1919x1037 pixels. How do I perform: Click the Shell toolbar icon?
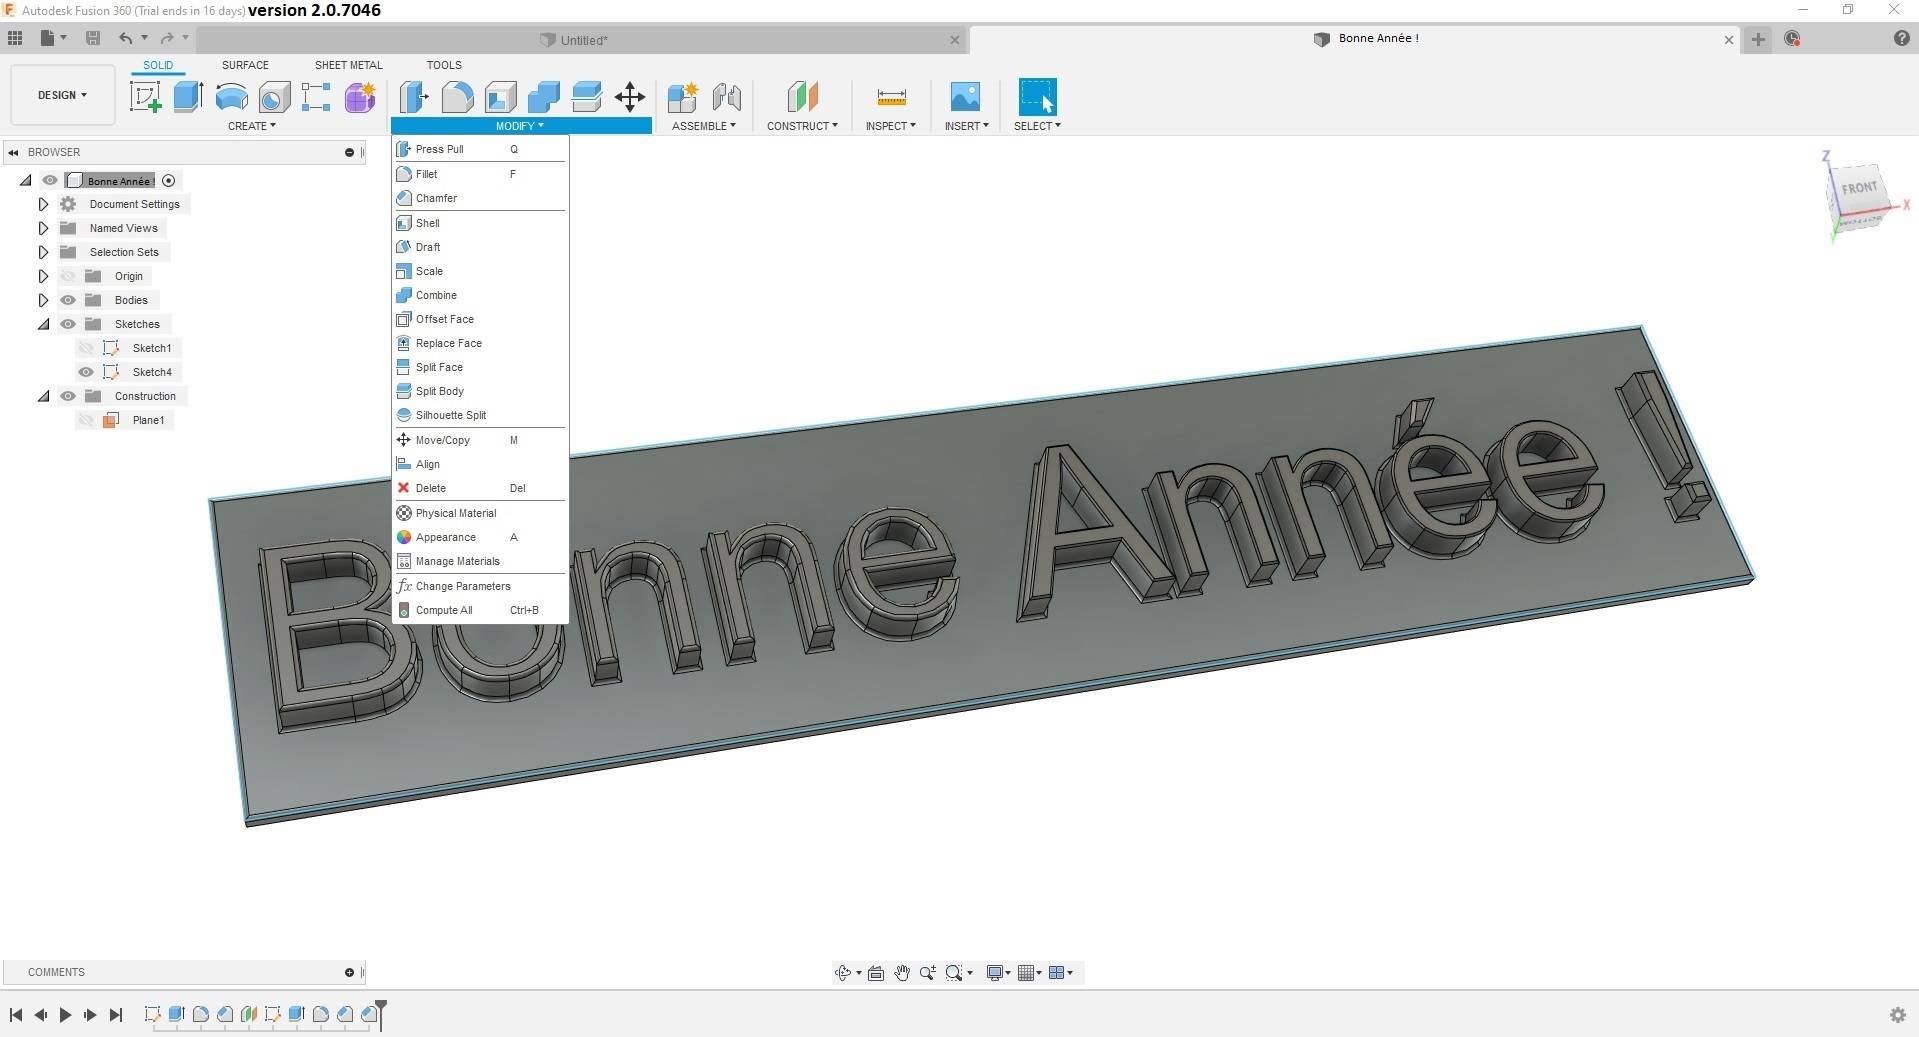501,97
